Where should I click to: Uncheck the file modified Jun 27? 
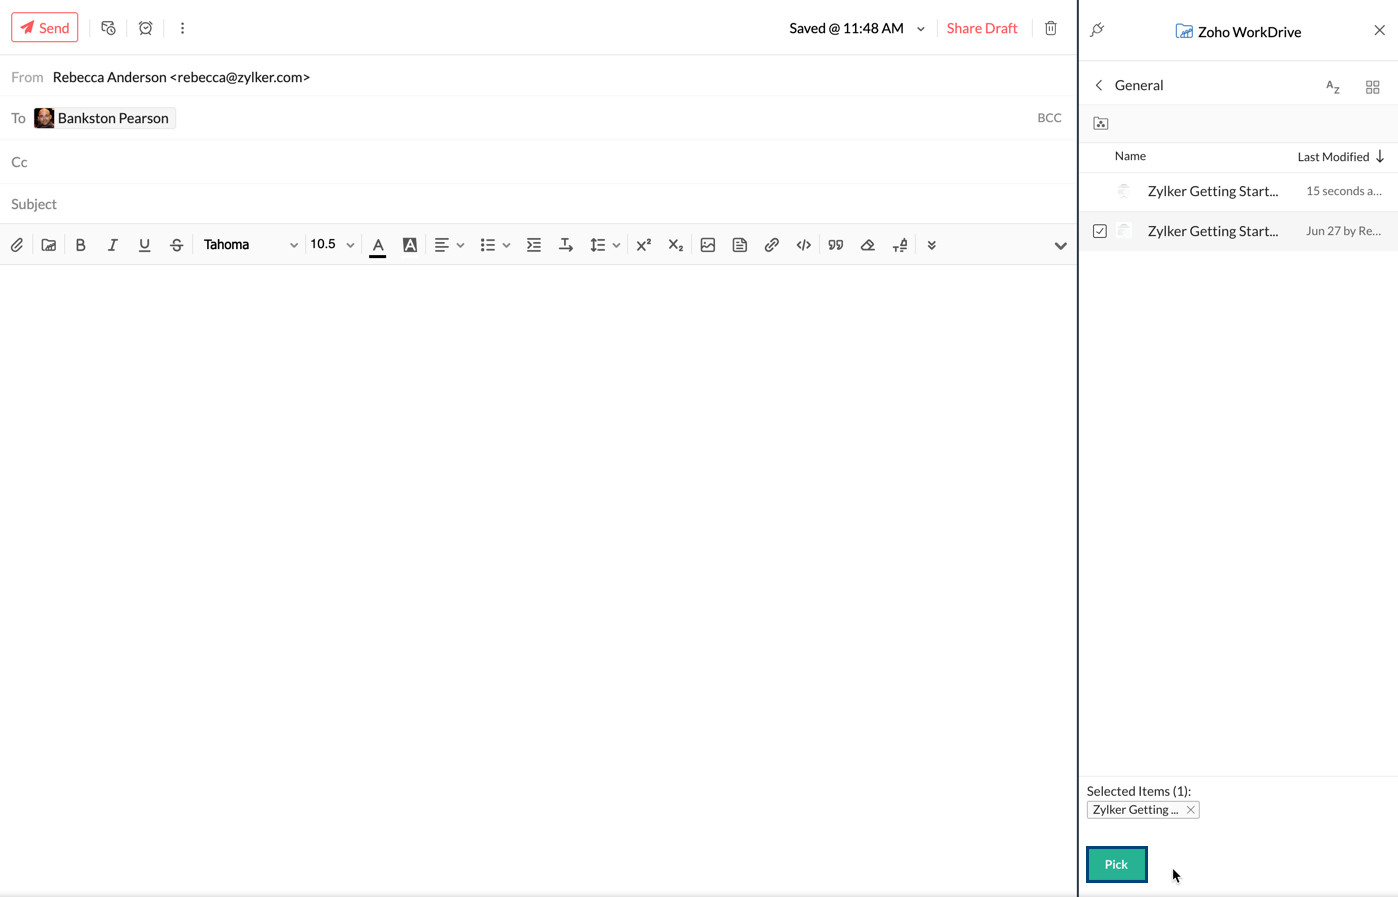[x=1100, y=231]
